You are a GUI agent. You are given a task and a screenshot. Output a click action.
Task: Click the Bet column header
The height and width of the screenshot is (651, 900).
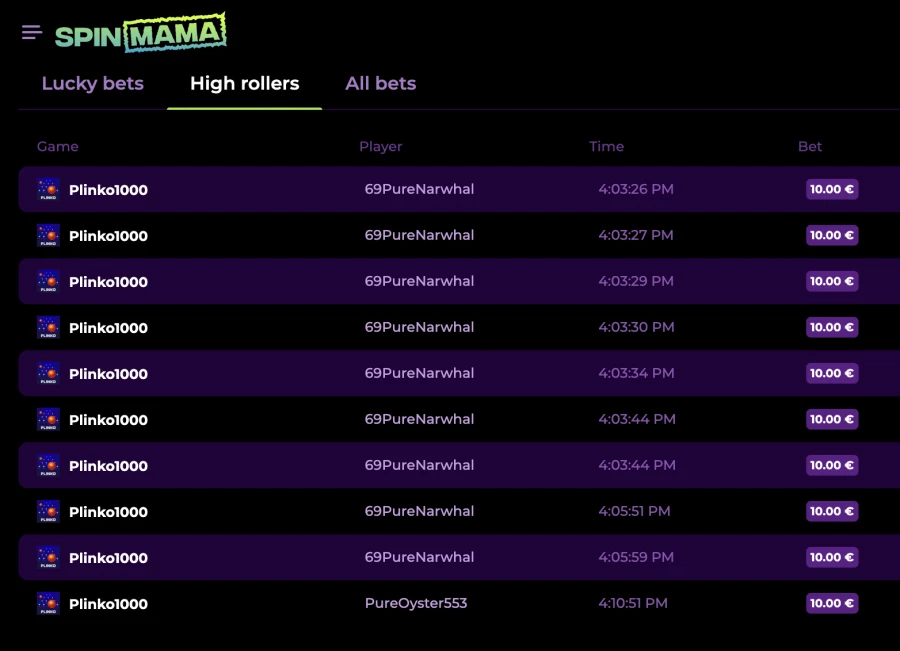click(x=810, y=146)
